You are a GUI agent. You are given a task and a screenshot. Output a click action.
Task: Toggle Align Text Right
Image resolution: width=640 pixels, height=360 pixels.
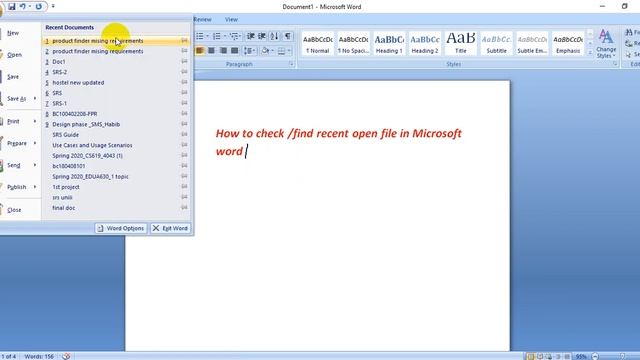223,51
